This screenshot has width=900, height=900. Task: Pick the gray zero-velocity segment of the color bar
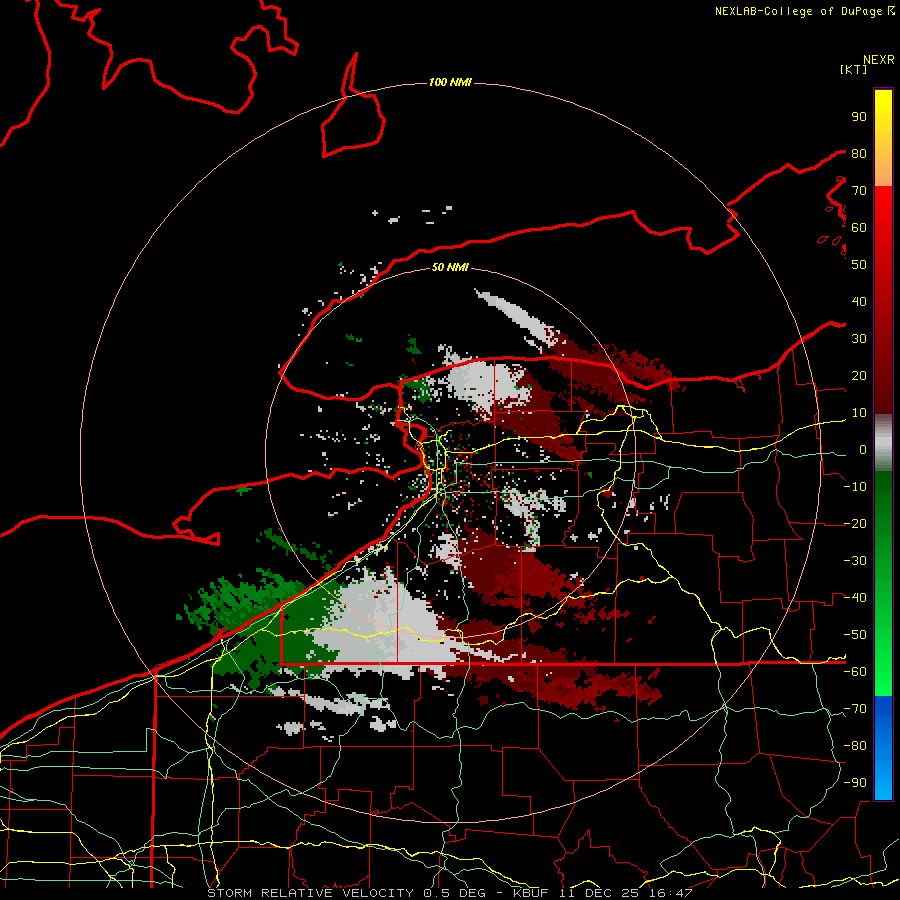pyautogui.click(x=883, y=445)
